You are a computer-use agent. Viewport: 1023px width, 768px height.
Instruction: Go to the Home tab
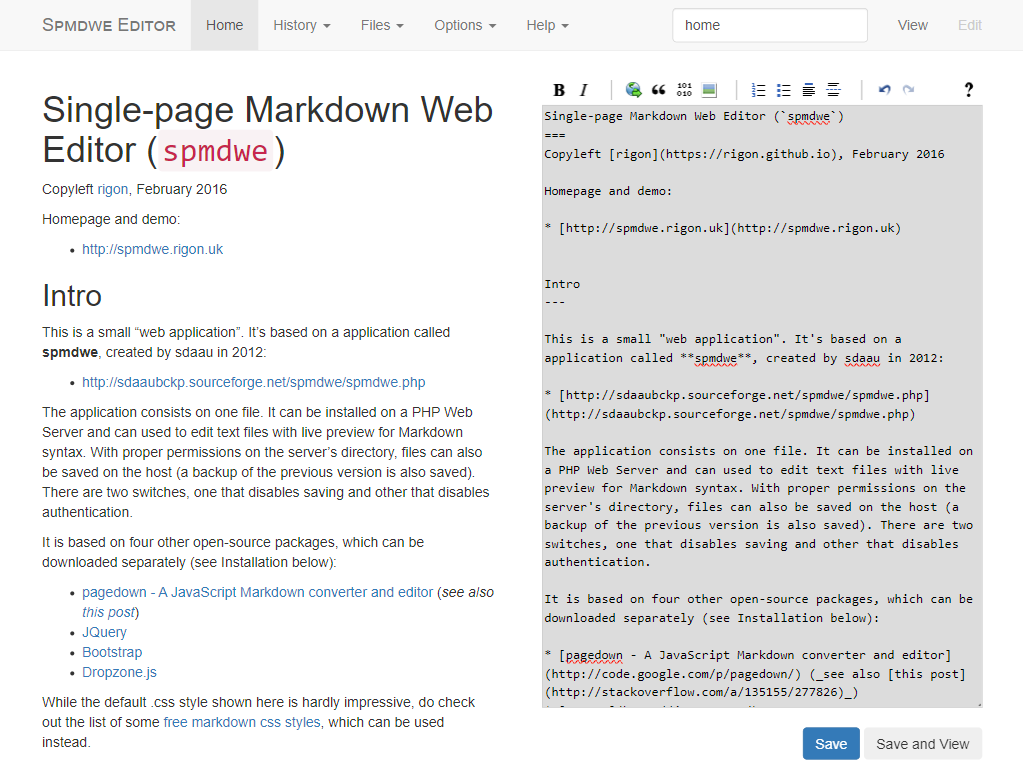pos(224,25)
